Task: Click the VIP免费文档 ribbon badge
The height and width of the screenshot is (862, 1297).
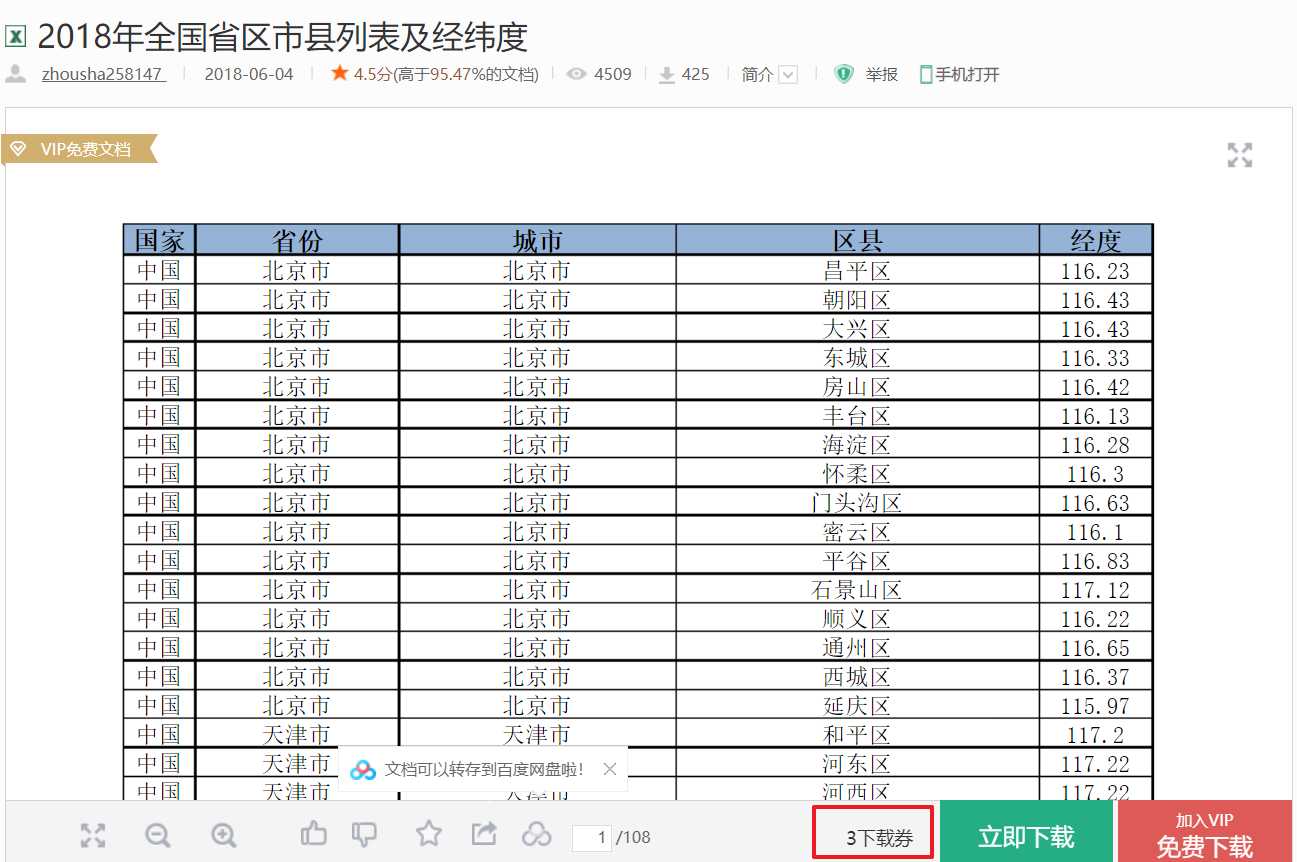Action: pyautogui.click(x=80, y=149)
